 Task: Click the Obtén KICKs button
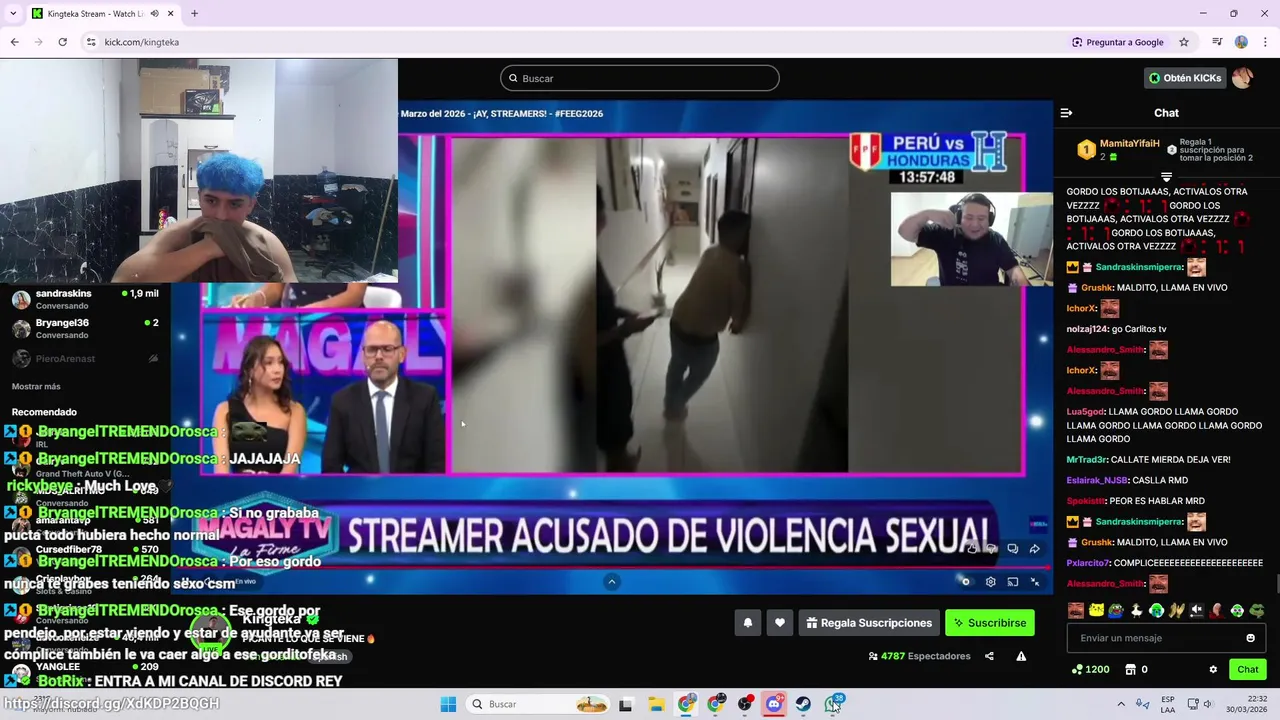tap(1185, 78)
